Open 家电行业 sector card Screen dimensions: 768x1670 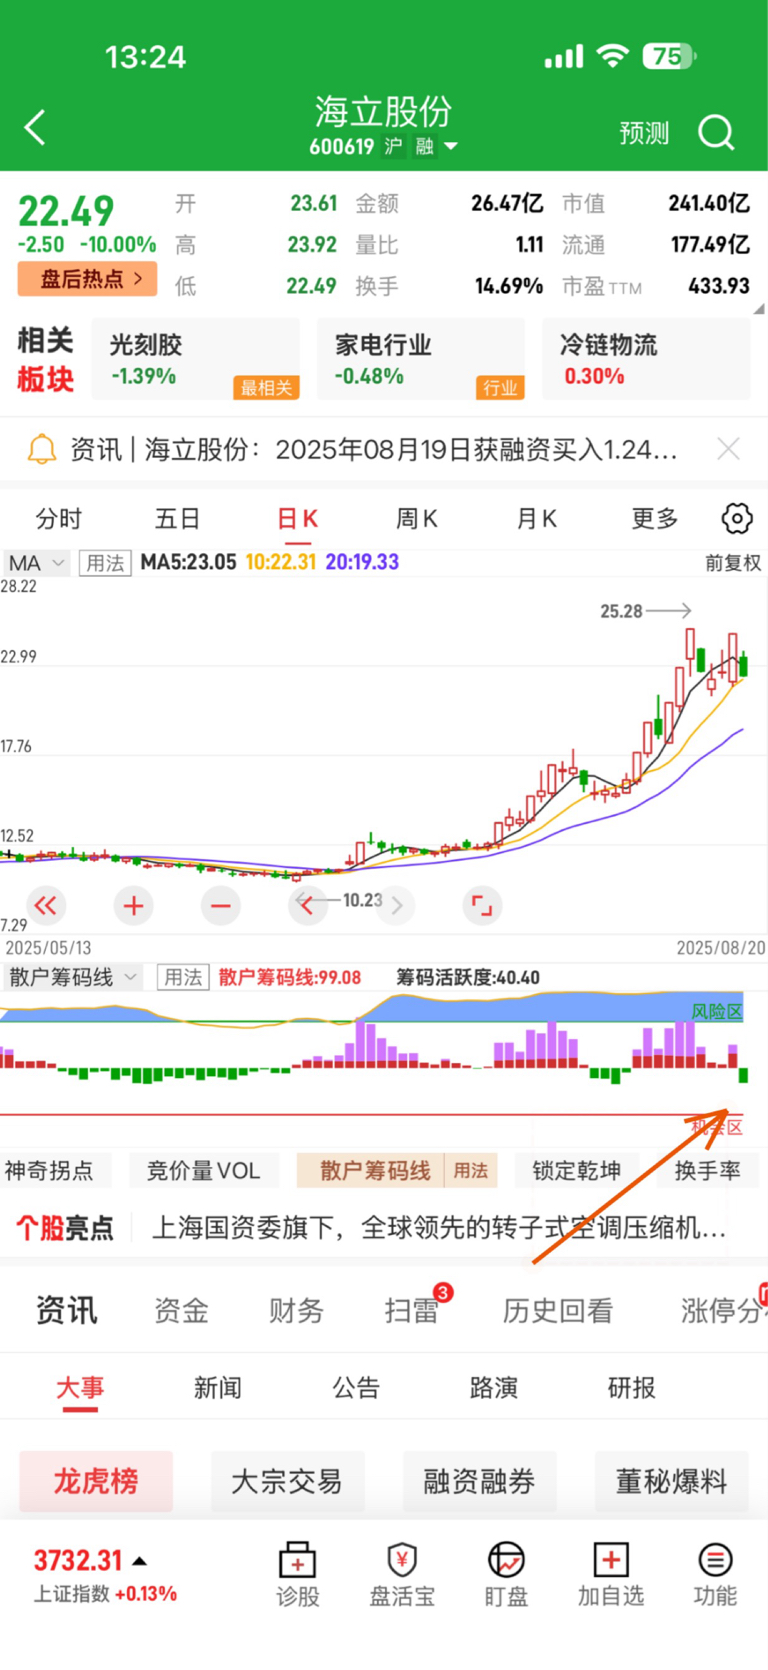(x=421, y=359)
